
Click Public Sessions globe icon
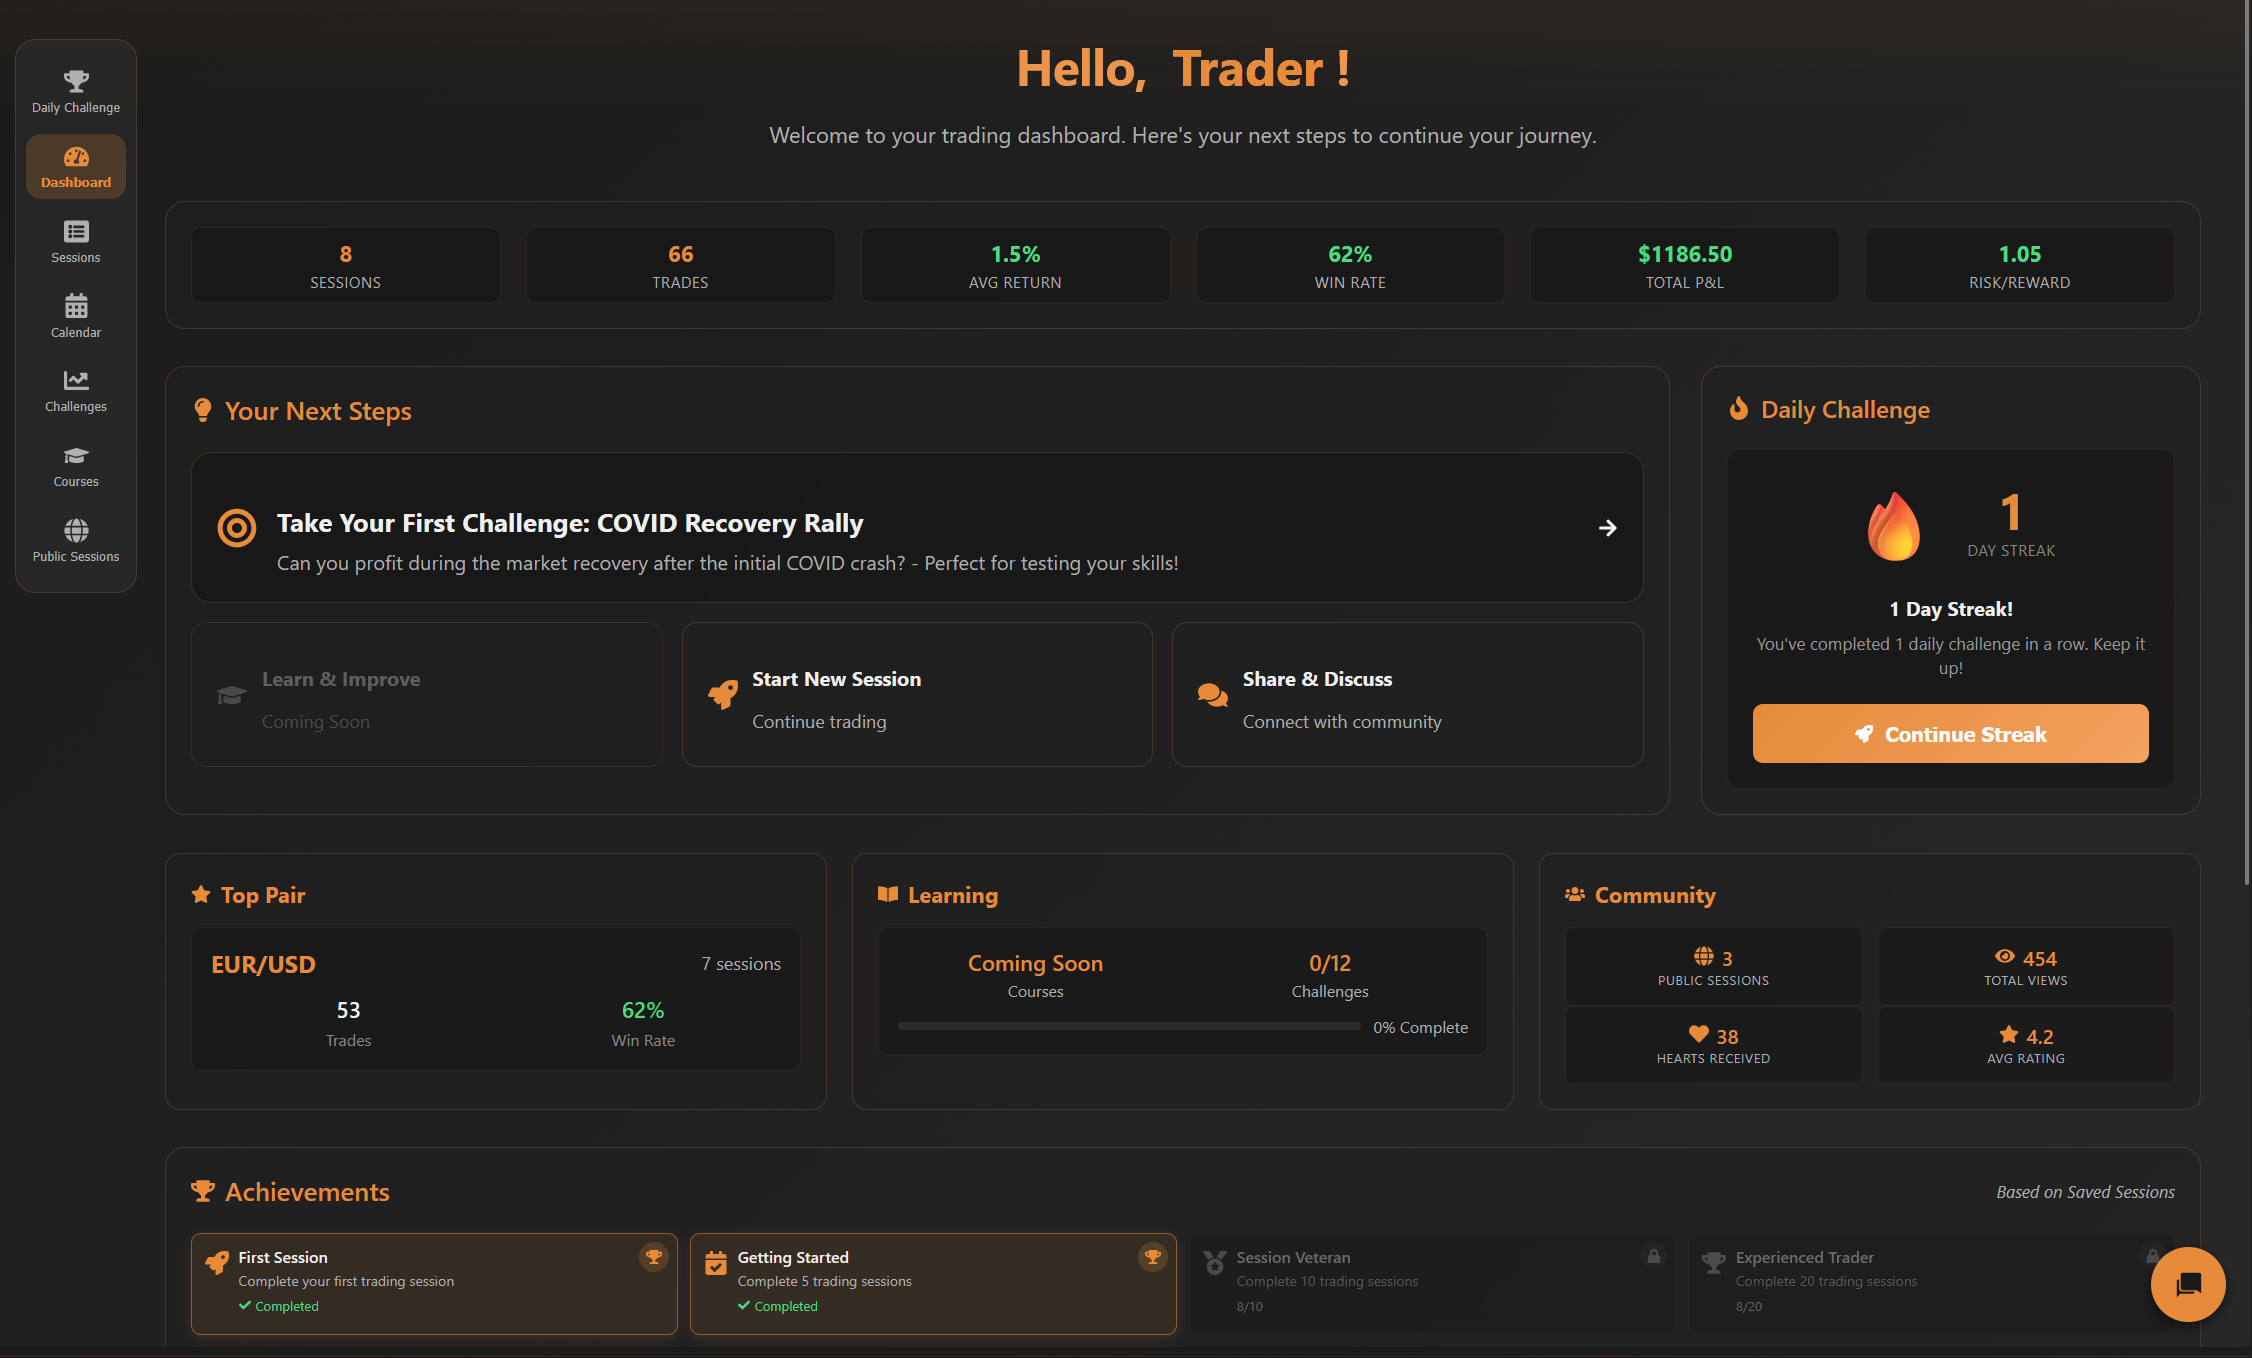click(76, 530)
